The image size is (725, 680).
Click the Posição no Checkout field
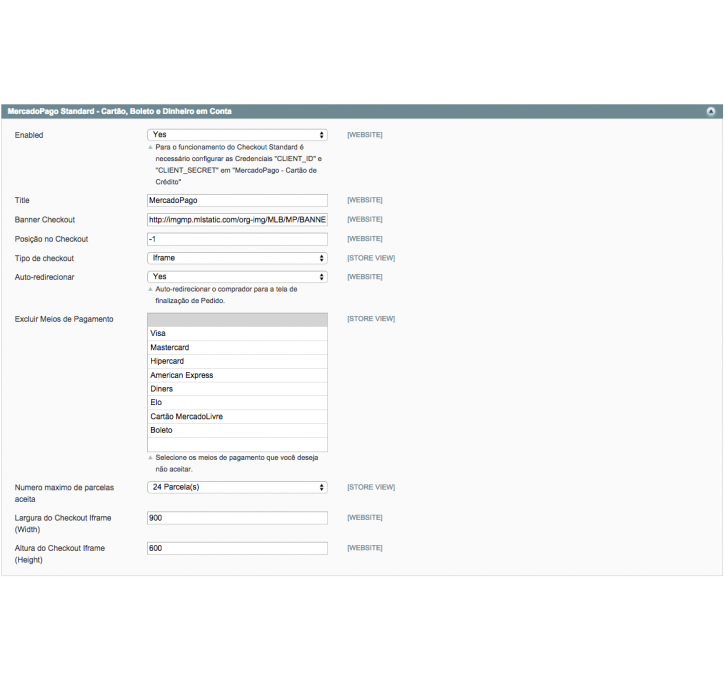tap(237, 239)
